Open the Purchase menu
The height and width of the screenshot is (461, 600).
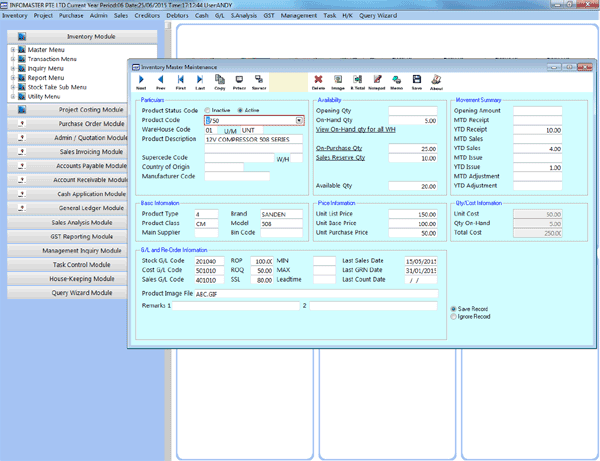71,16
